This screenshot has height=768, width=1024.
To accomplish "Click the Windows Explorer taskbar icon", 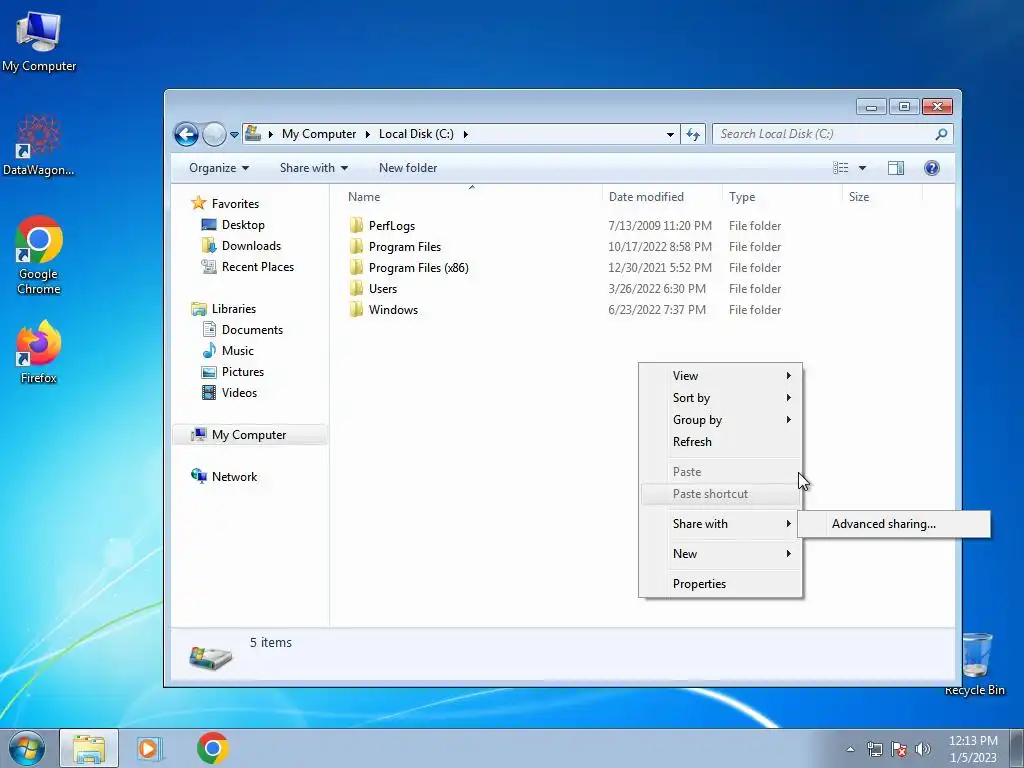I will click(89, 748).
